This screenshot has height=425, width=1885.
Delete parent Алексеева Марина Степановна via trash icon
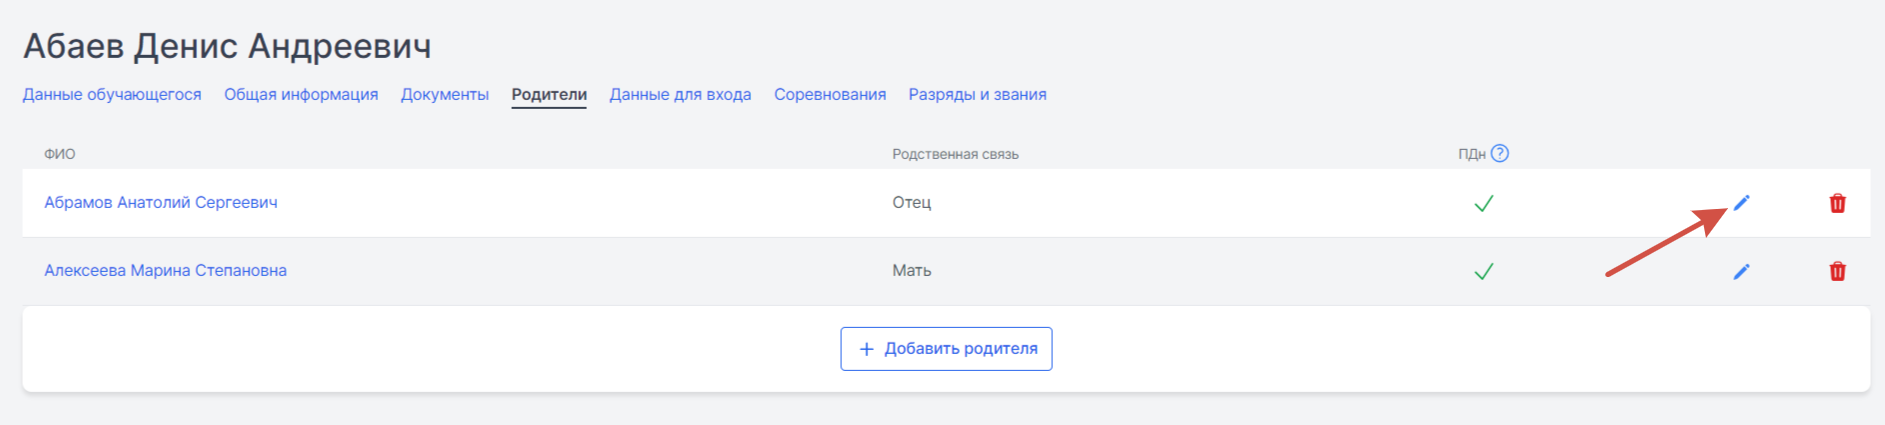pyautogui.click(x=1837, y=271)
